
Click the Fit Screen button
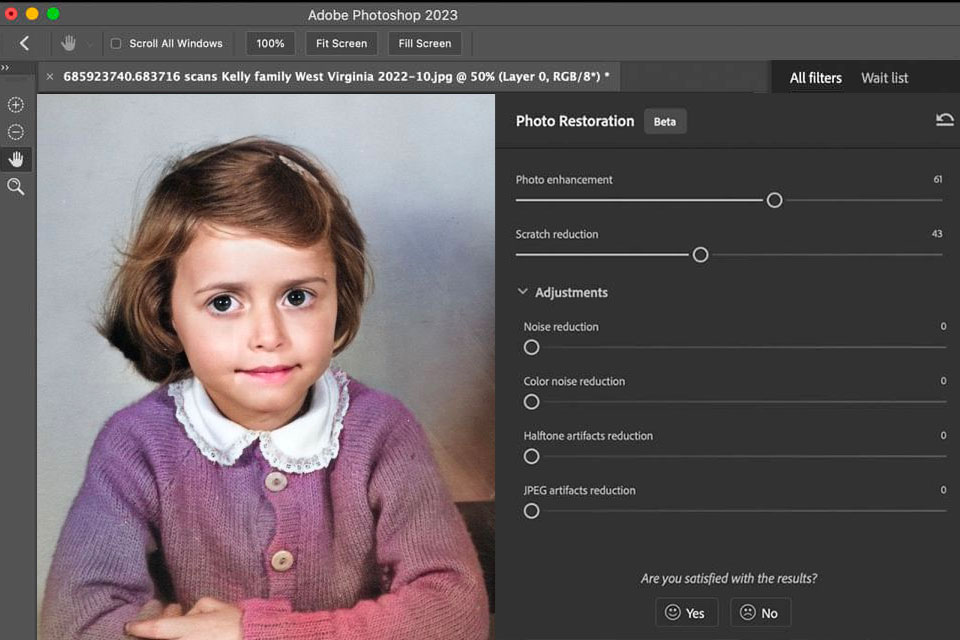(x=342, y=43)
